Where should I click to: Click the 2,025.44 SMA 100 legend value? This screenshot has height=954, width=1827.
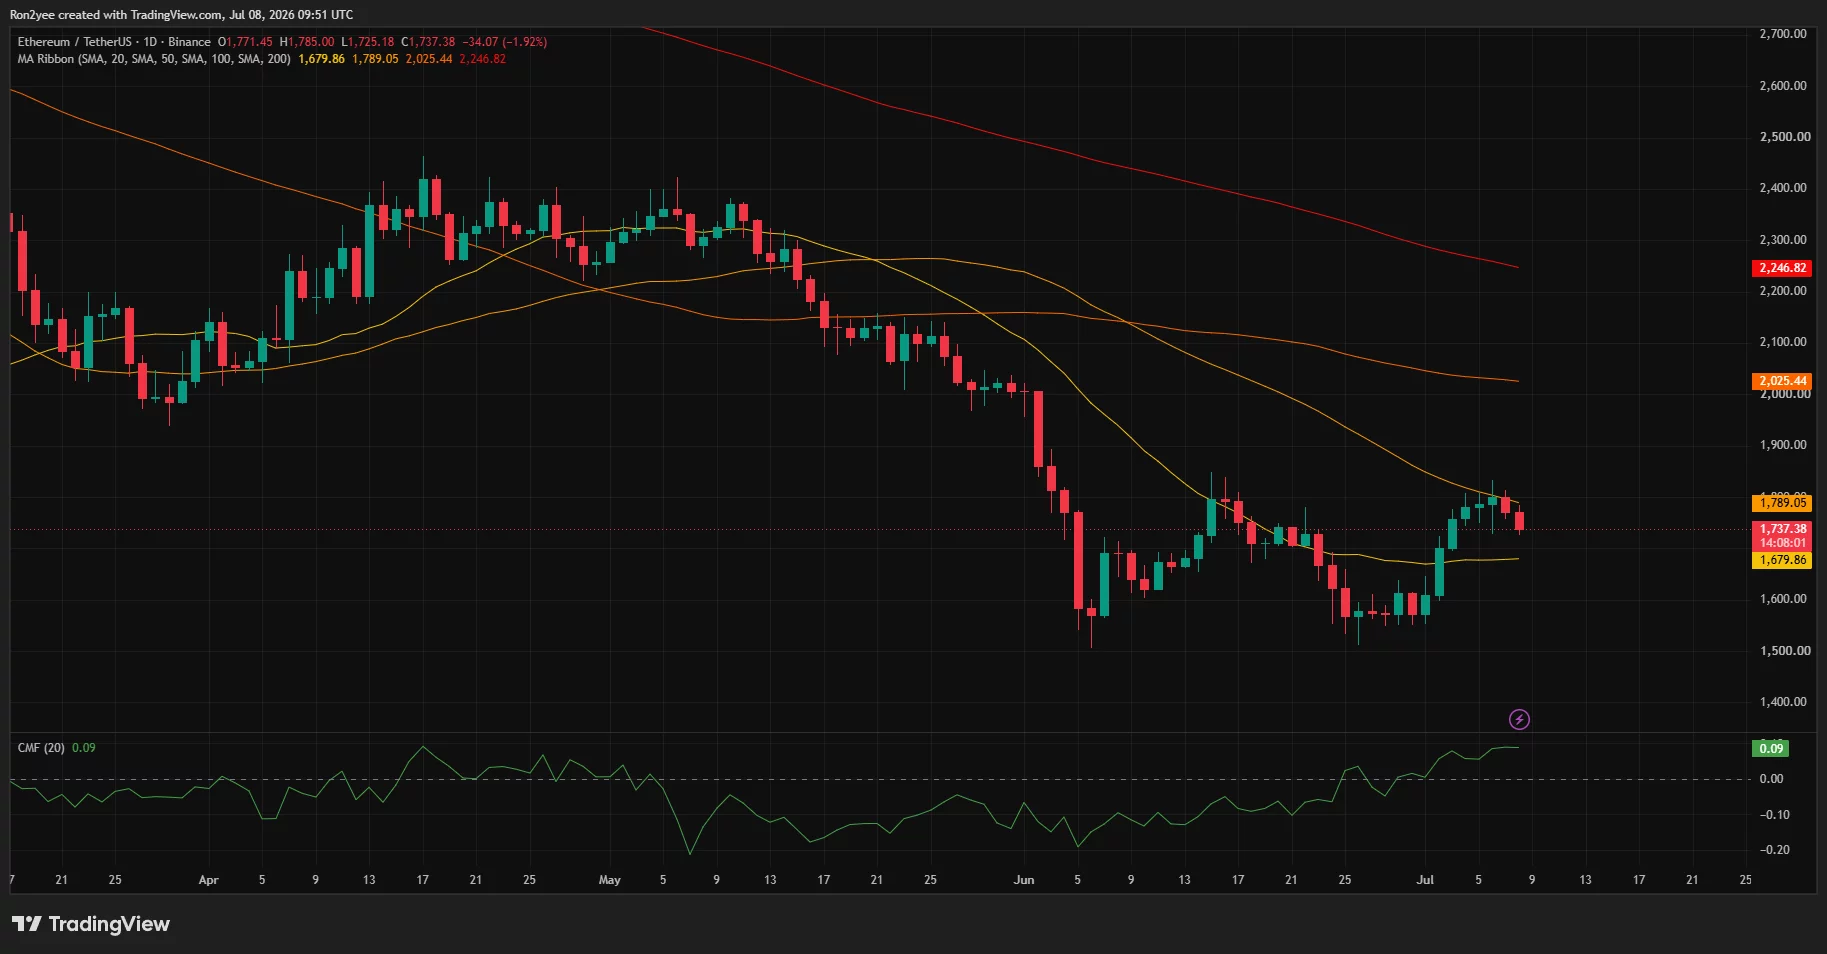coord(428,59)
